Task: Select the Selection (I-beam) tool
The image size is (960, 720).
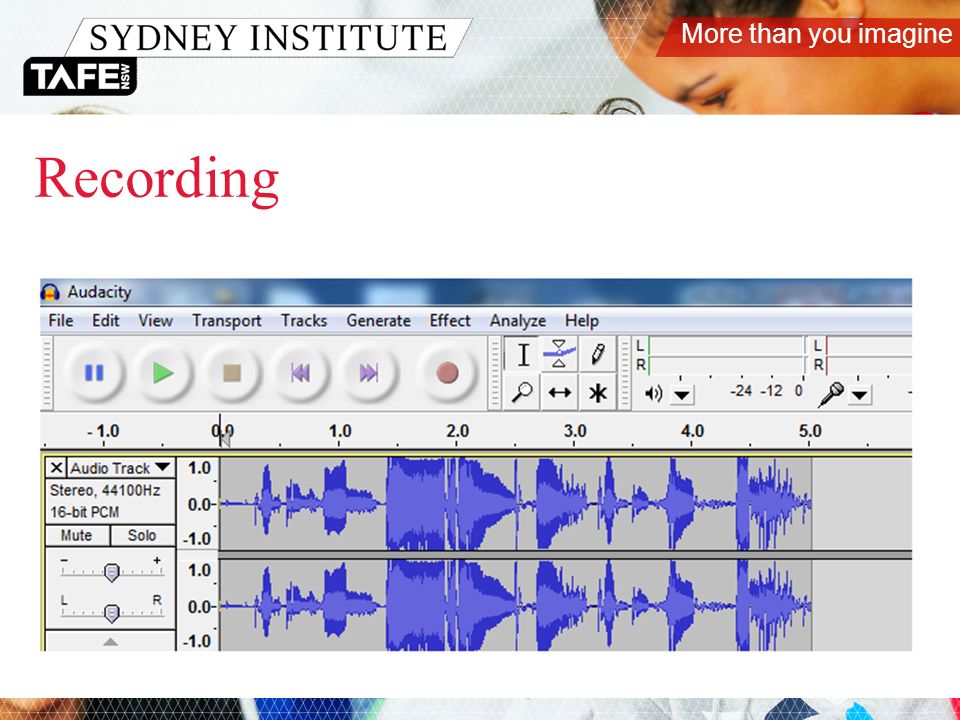Action: (522, 354)
